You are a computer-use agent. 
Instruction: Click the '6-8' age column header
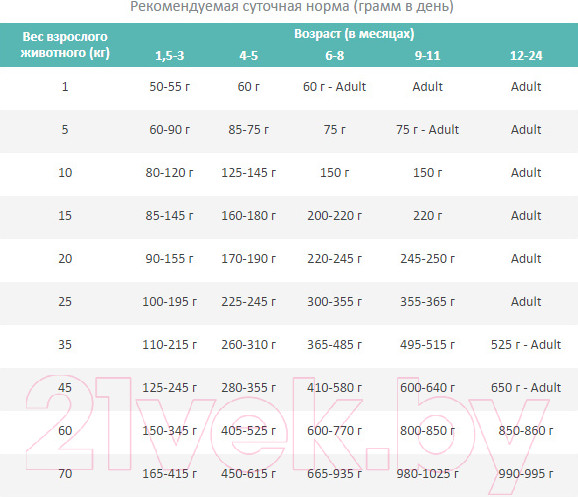pos(334,56)
